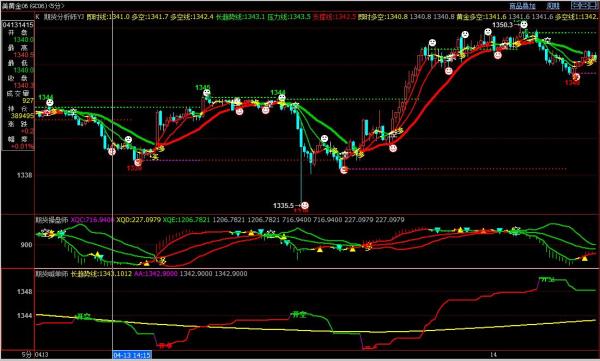
Task: Click the 14 date marker on time axis
Action: (494, 355)
